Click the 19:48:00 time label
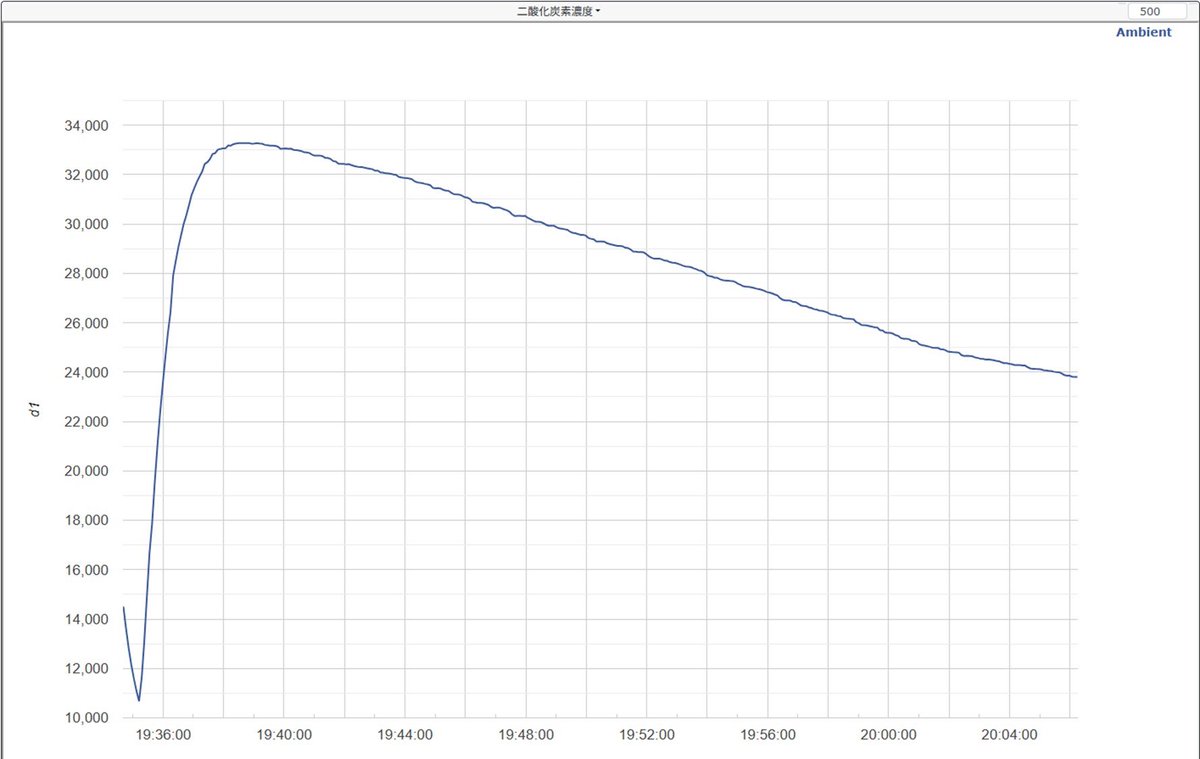This screenshot has height=759, width=1200. coord(526,735)
